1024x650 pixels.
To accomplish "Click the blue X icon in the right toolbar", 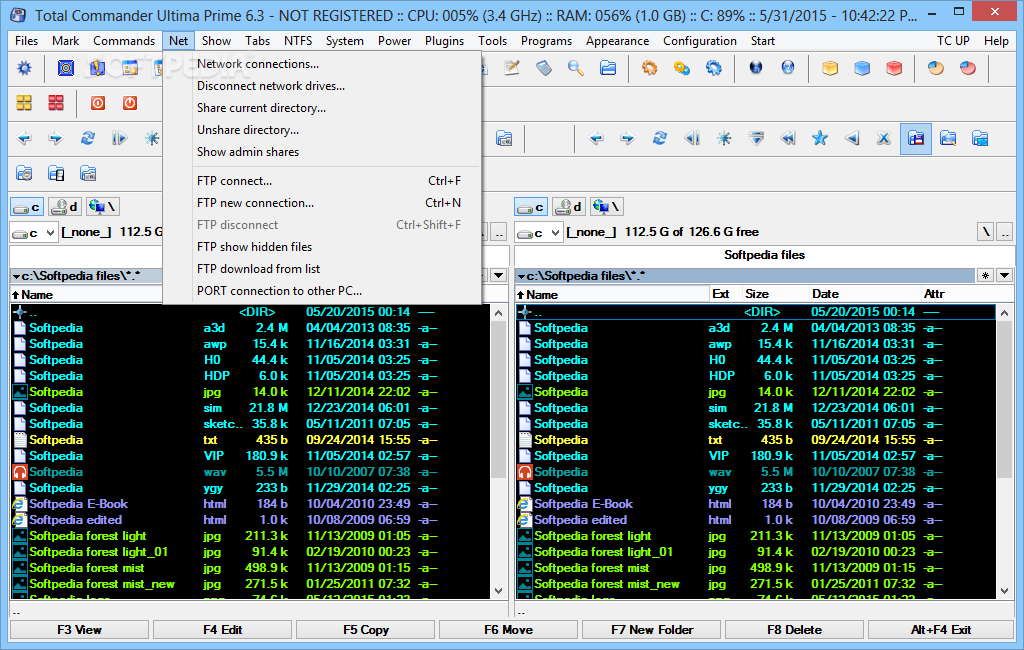I will [x=884, y=138].
